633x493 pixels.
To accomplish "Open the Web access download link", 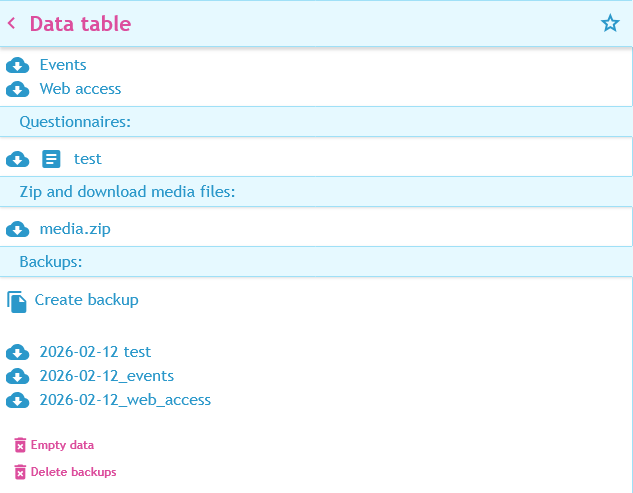I will click(x=80, y=89).
